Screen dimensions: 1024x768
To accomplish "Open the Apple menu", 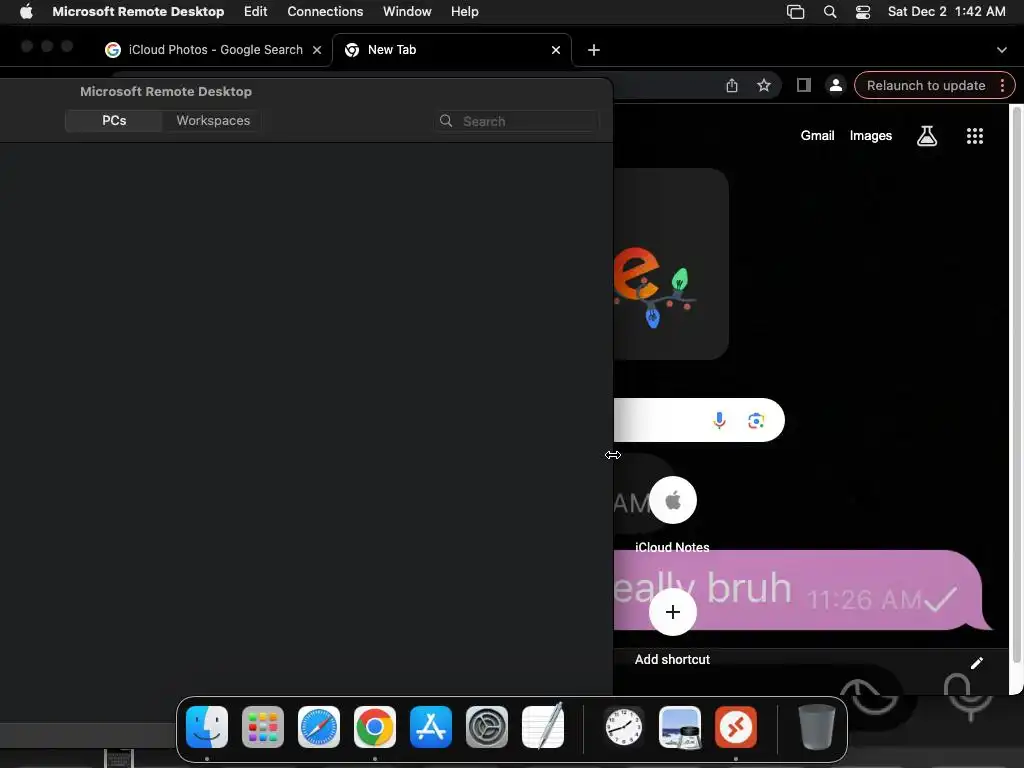I will pos(26,11).
